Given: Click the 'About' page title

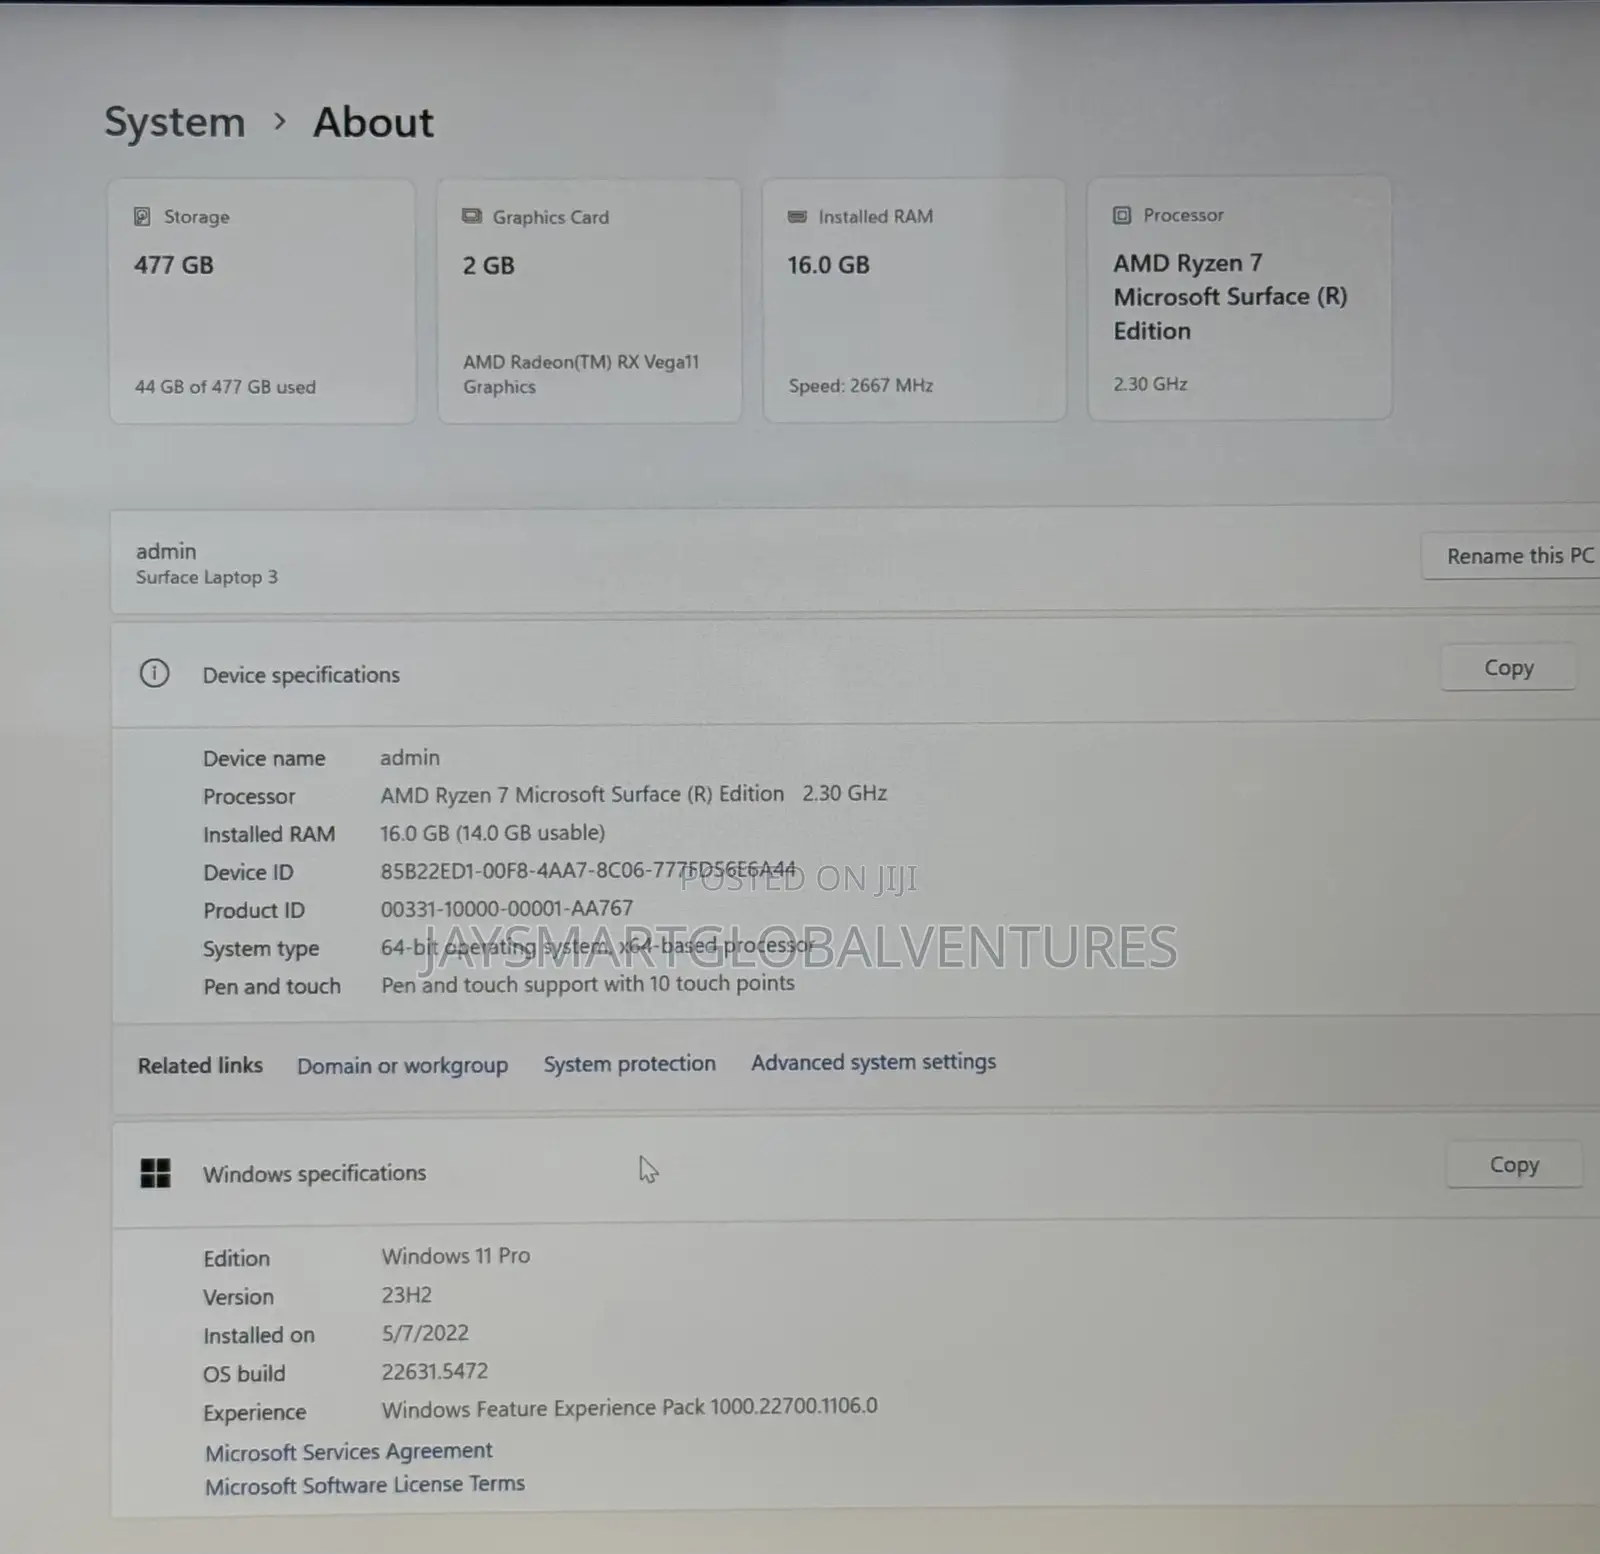Looking at the screenshot, I should coord(373,122).
